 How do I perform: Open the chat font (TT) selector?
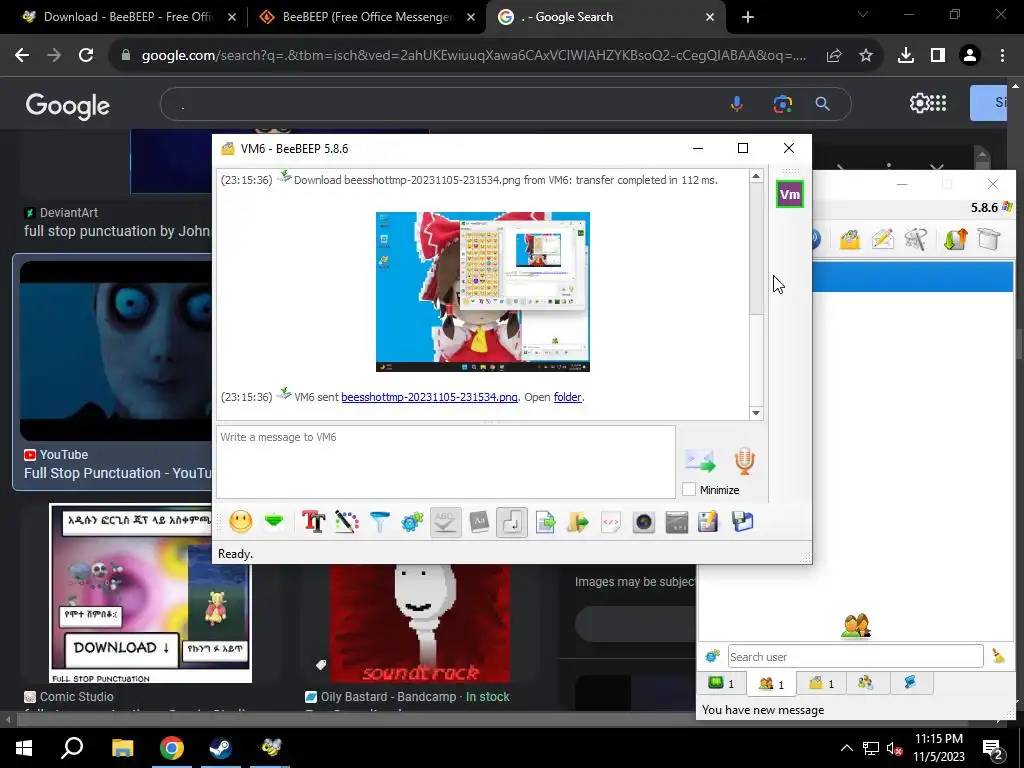tap(313, 522)
